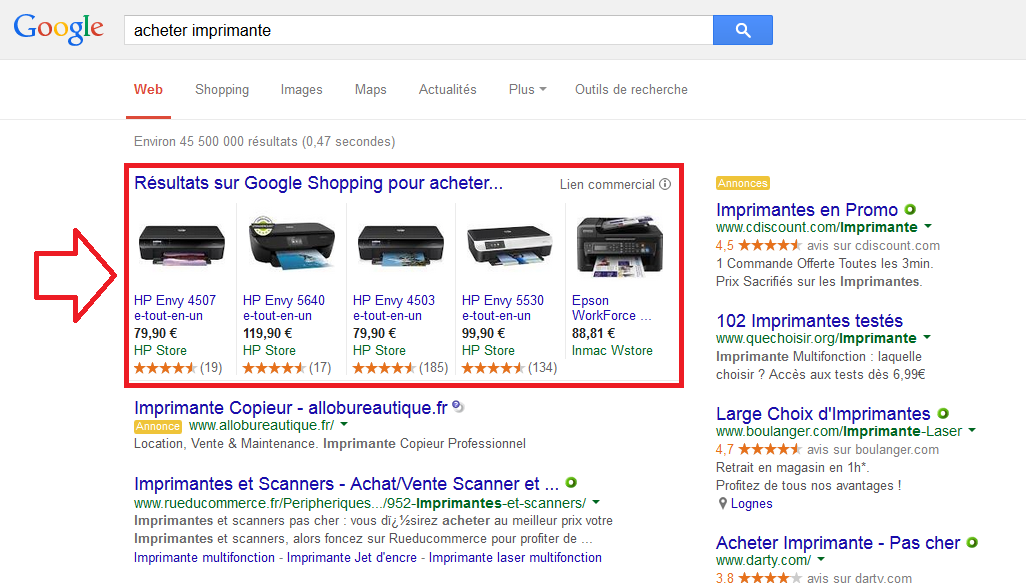Image resolution: width=1026 pixels, height=583 pixels.
Task: Open the Epson WorkForce printer image
Action: click(x=620, y=246)
